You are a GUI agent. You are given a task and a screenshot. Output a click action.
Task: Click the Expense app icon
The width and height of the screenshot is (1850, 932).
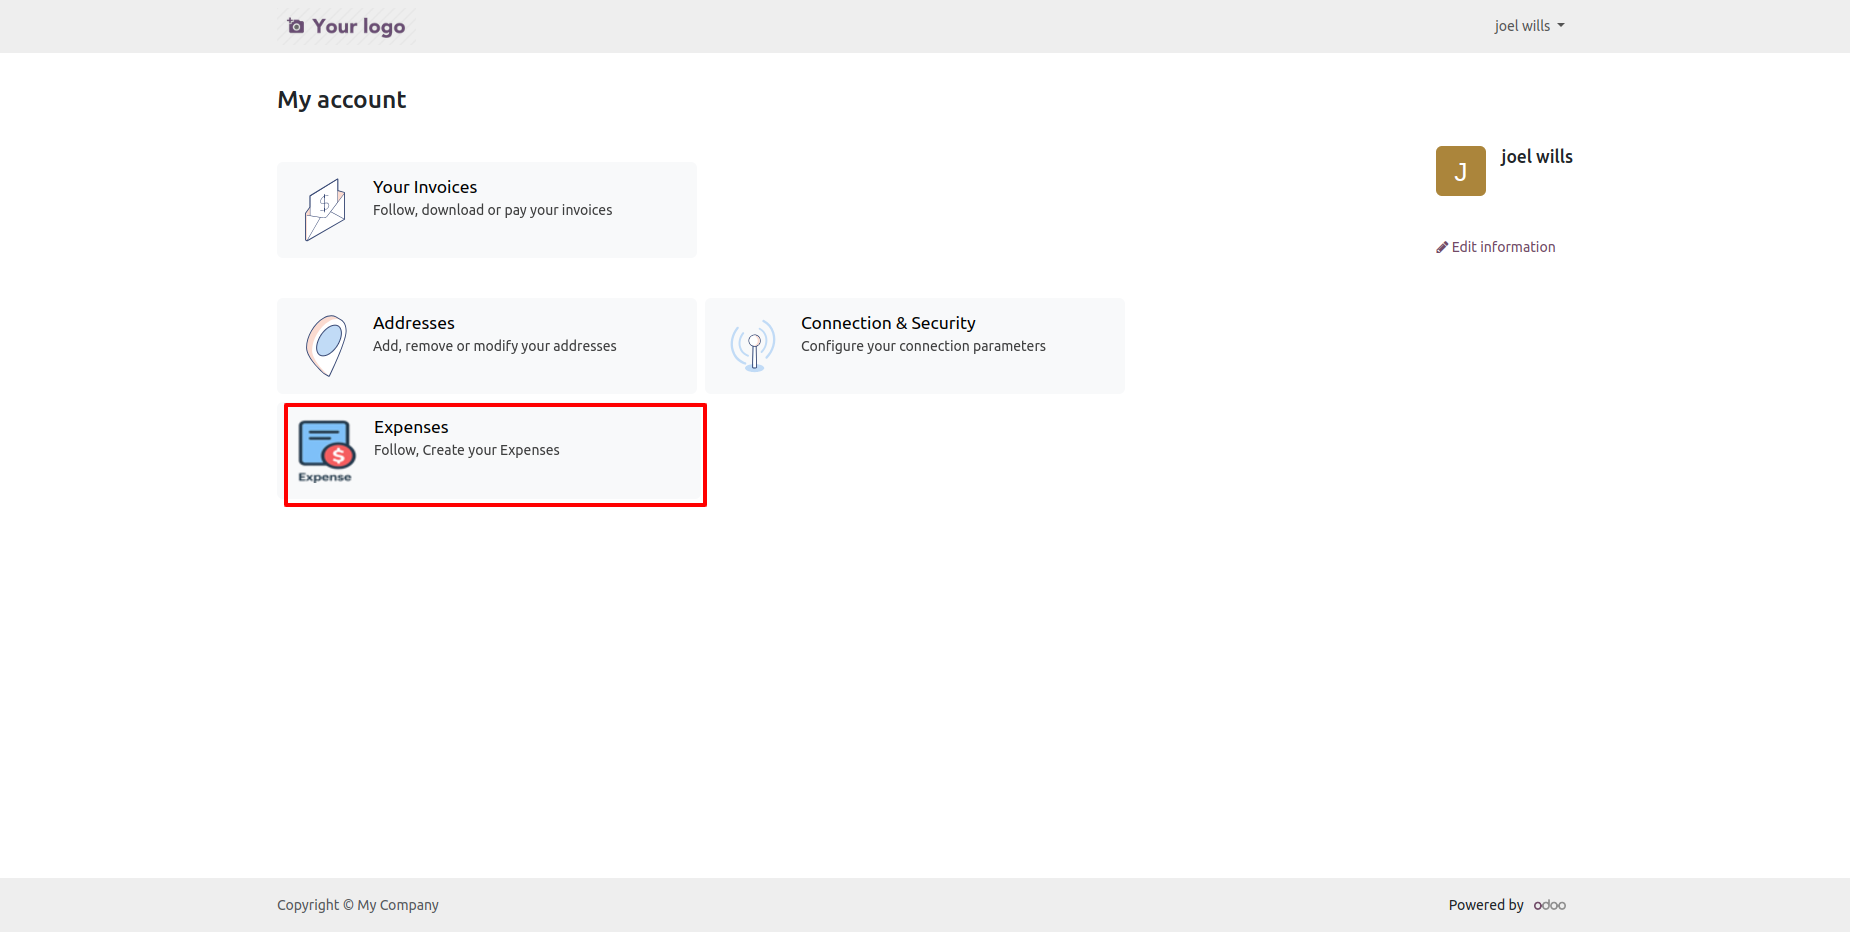click(326, 450)
